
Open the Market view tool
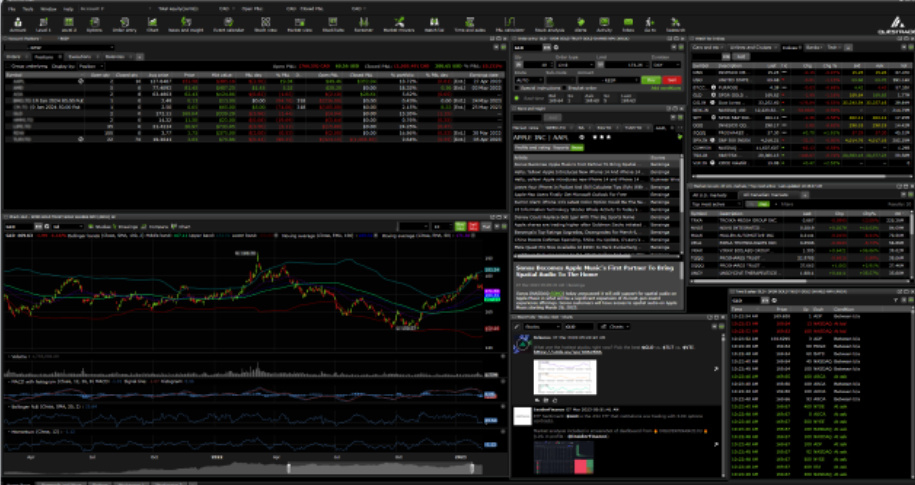299,25
